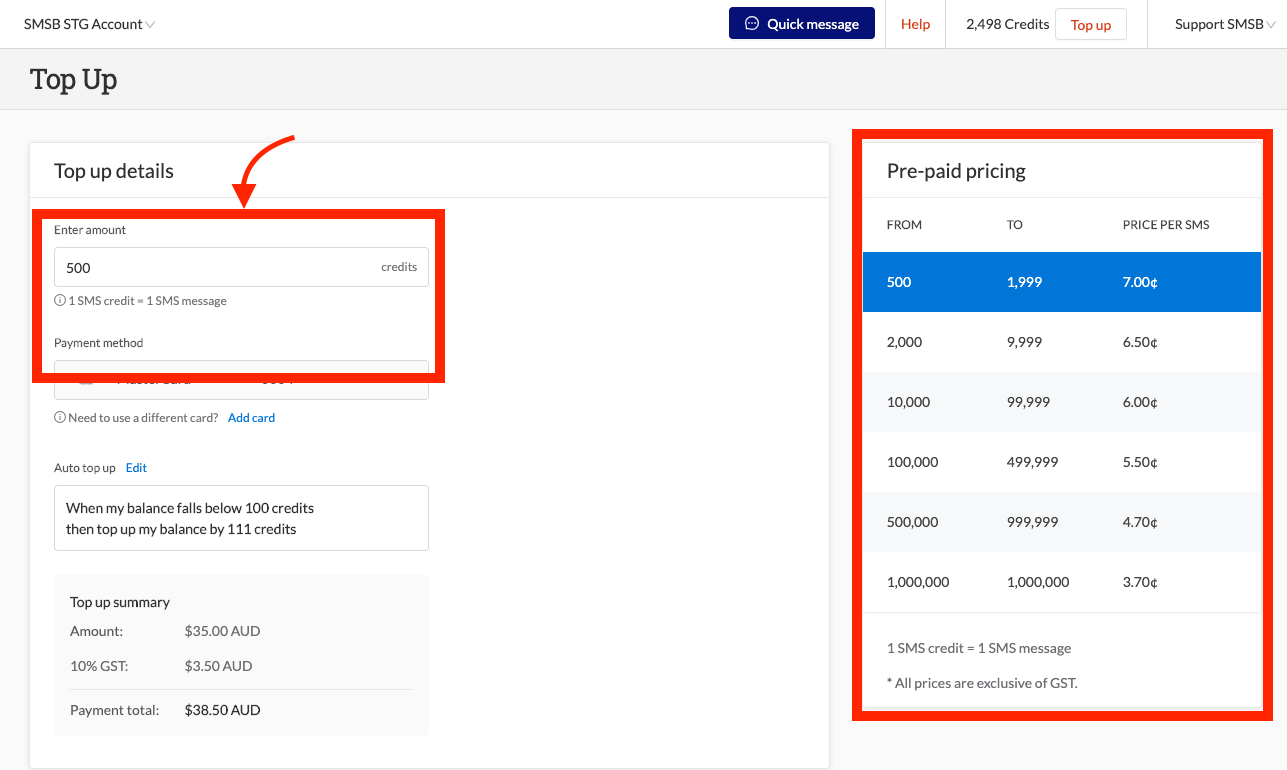The image size is (1287, 770).
Task: Select the Top Up page heading
Action: 73,78
